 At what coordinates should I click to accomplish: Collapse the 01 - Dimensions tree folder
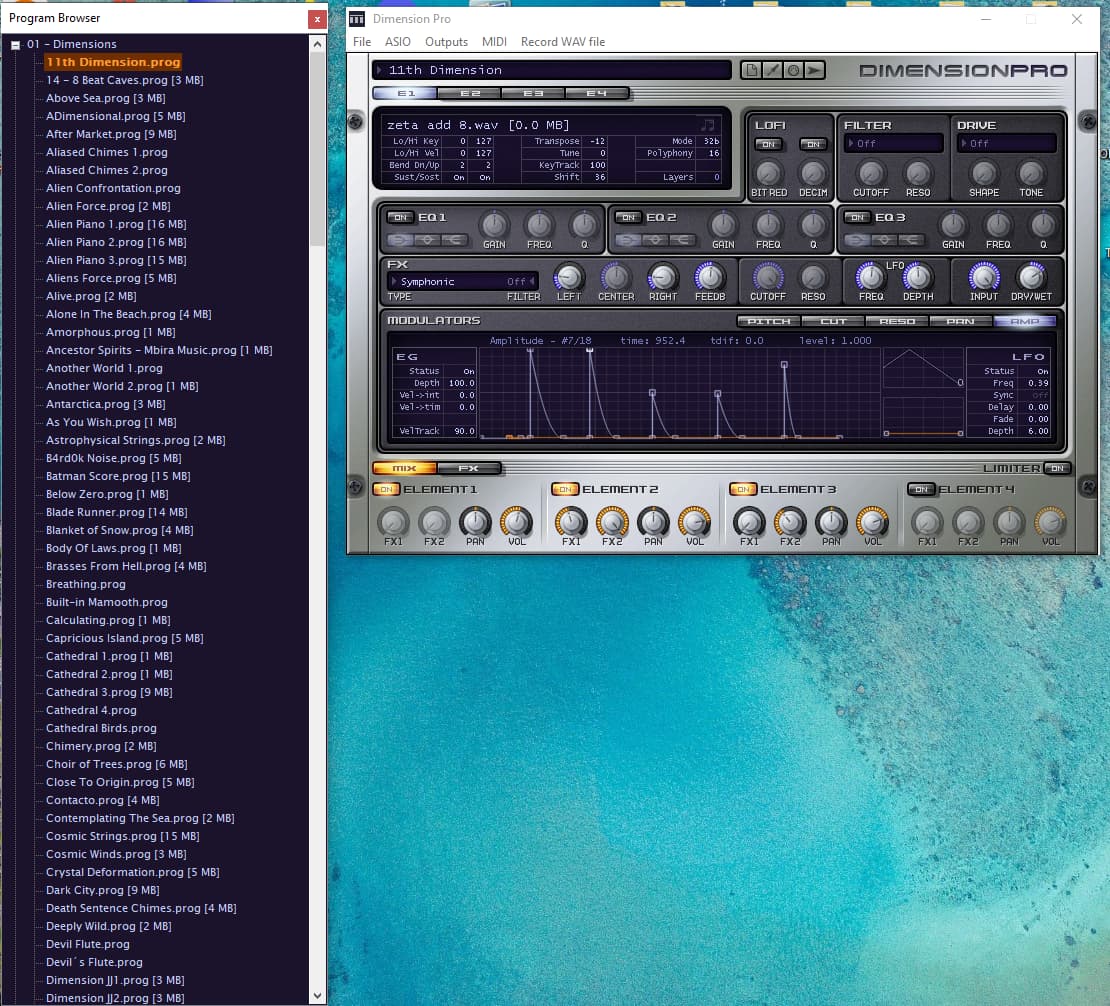(16, 45)
